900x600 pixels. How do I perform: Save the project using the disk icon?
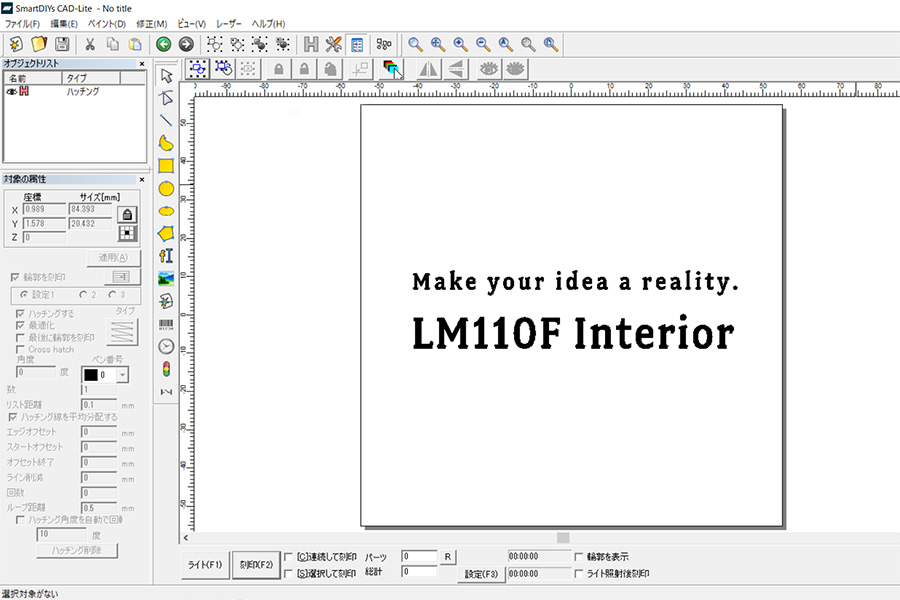[62, 44]
